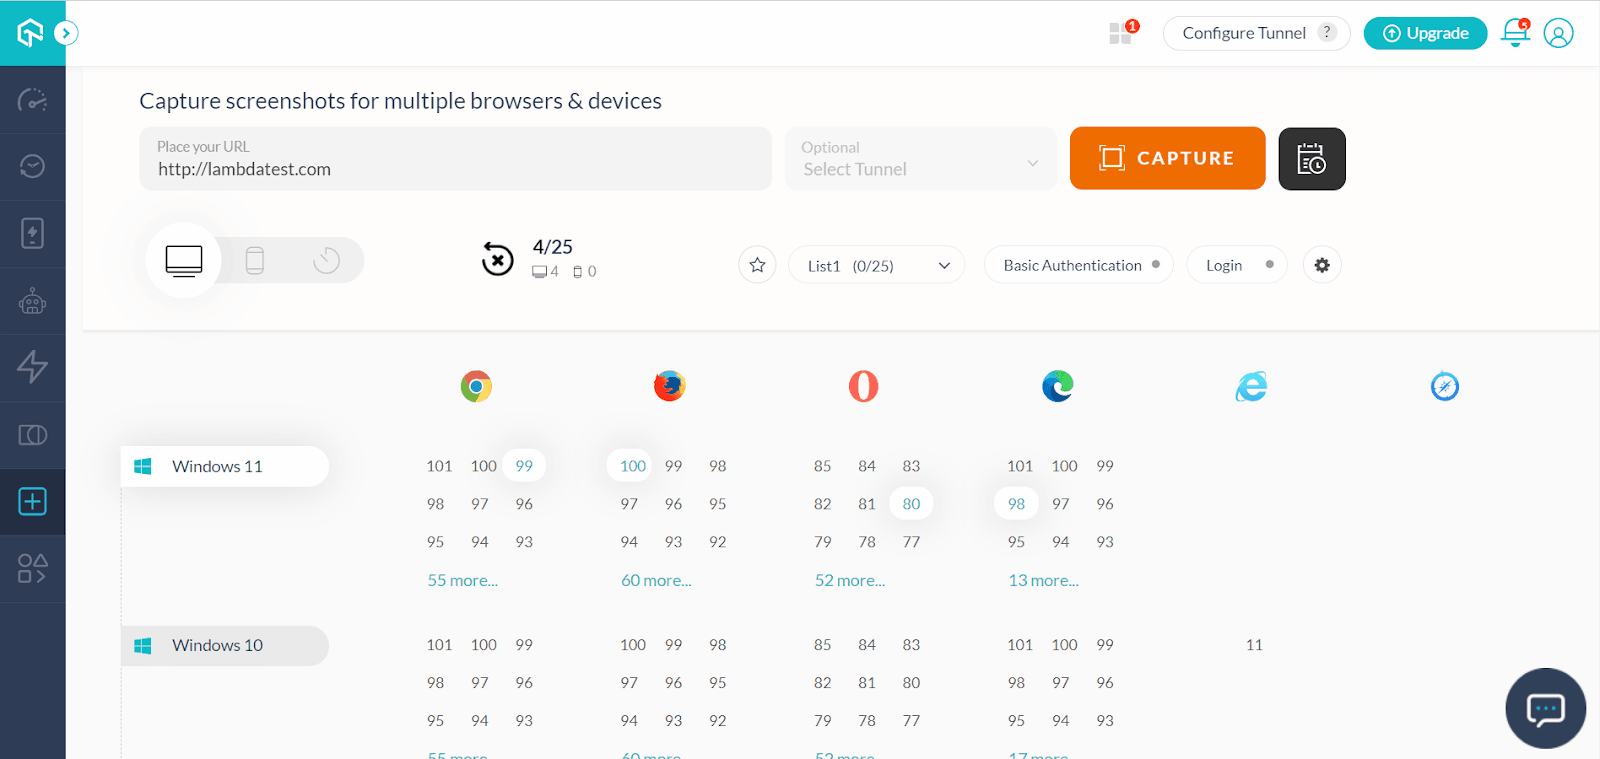Click the orange CAPTURE button
The image size is (1600, 759).
pyautogui.click(x=1167, y=158)
